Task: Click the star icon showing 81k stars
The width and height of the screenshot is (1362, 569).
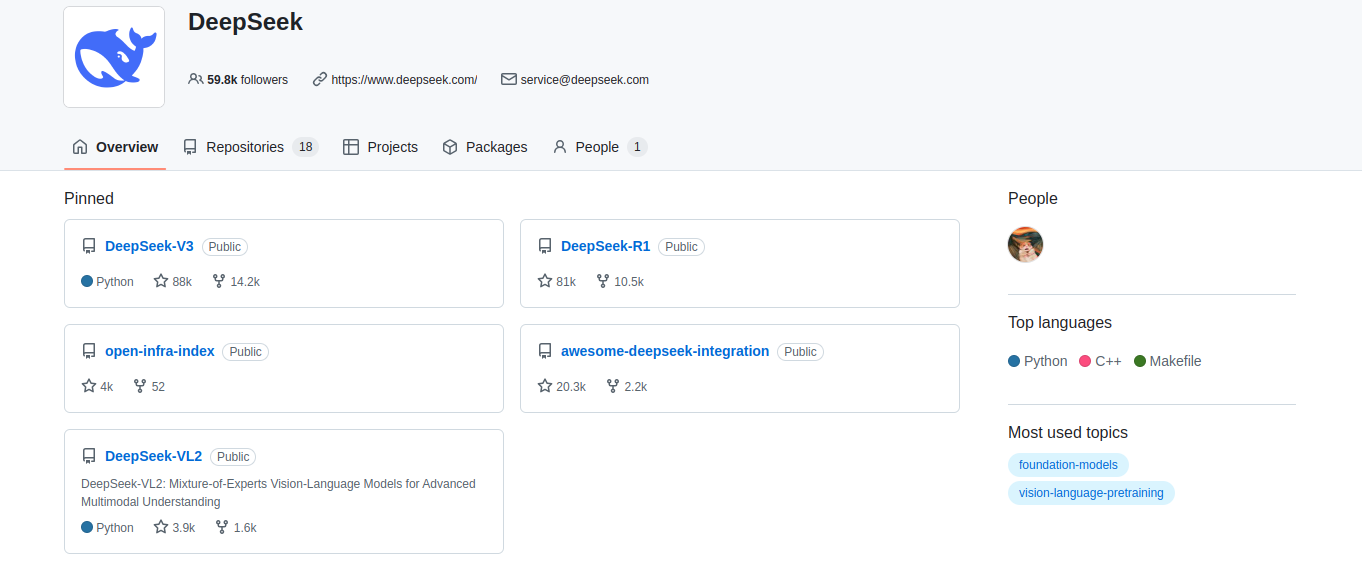Action: tap(545, 281)
